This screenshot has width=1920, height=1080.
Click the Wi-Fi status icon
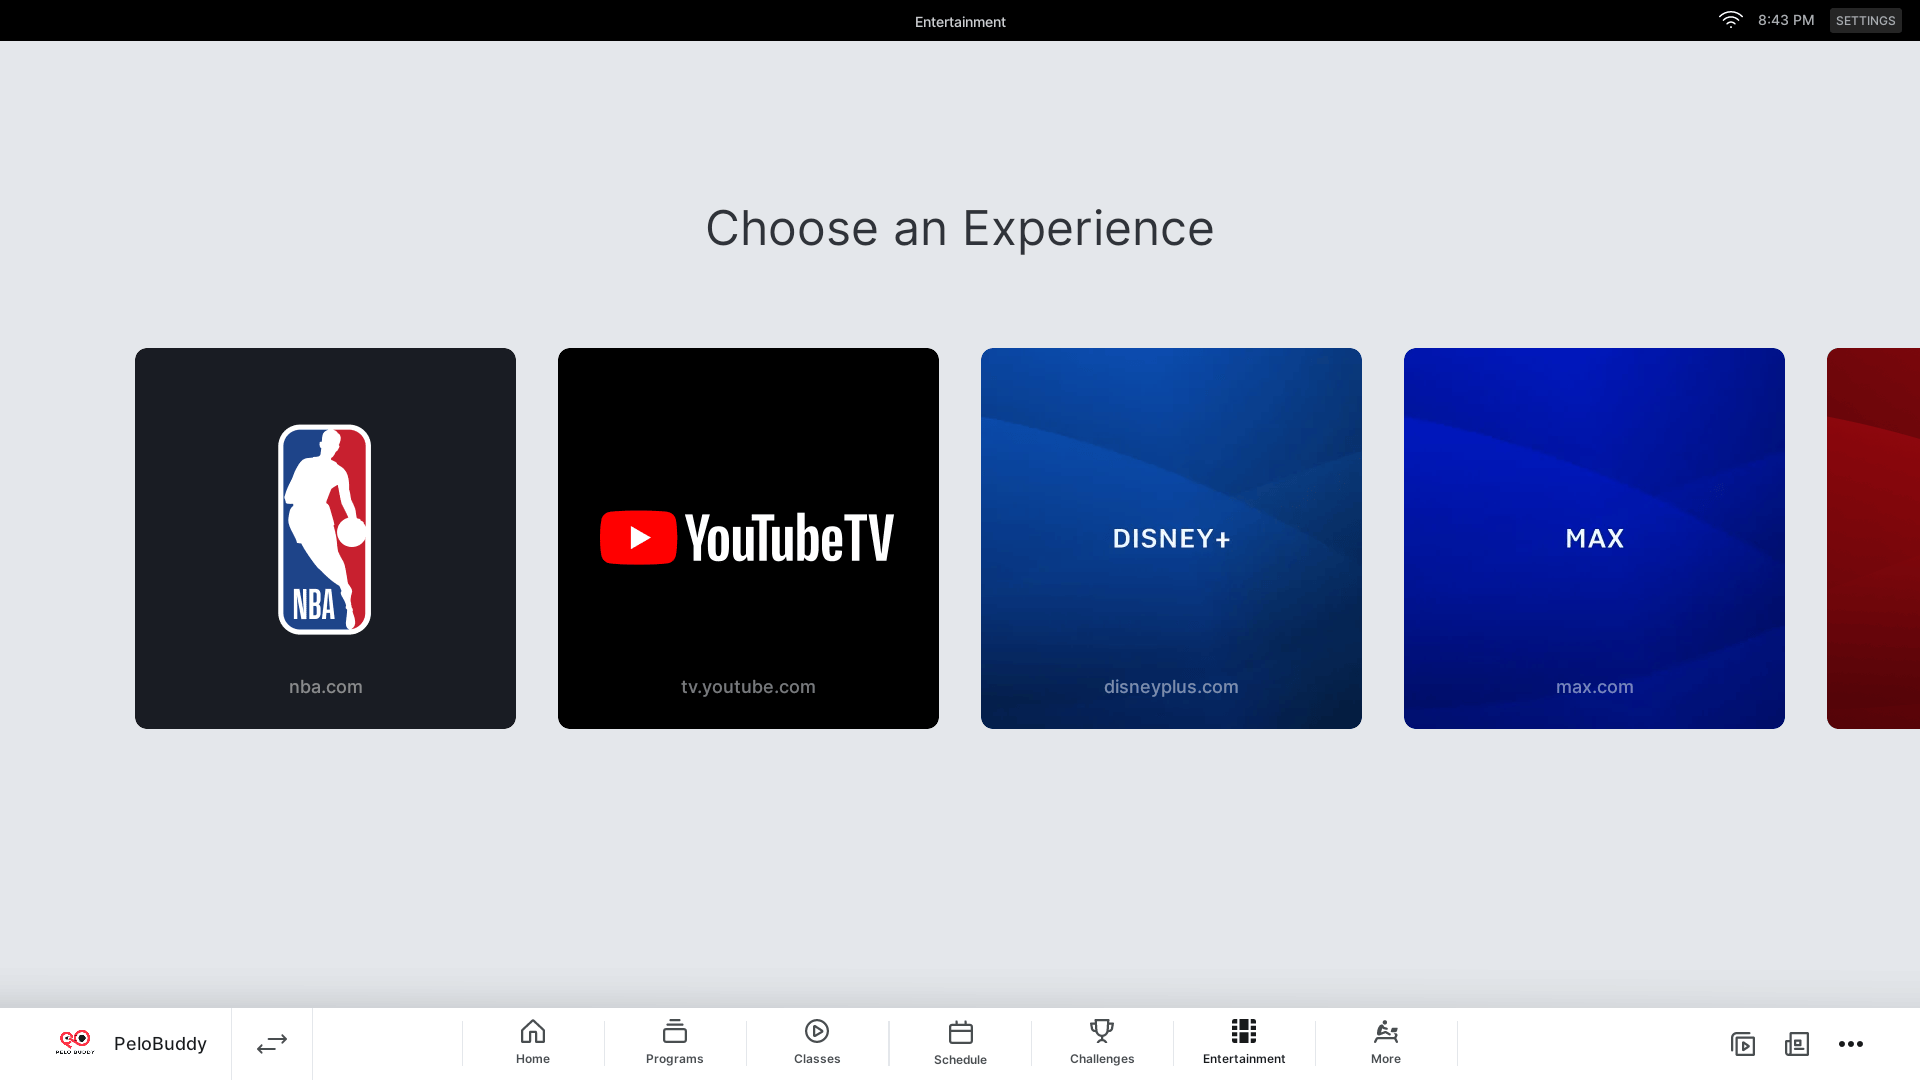1730,20
